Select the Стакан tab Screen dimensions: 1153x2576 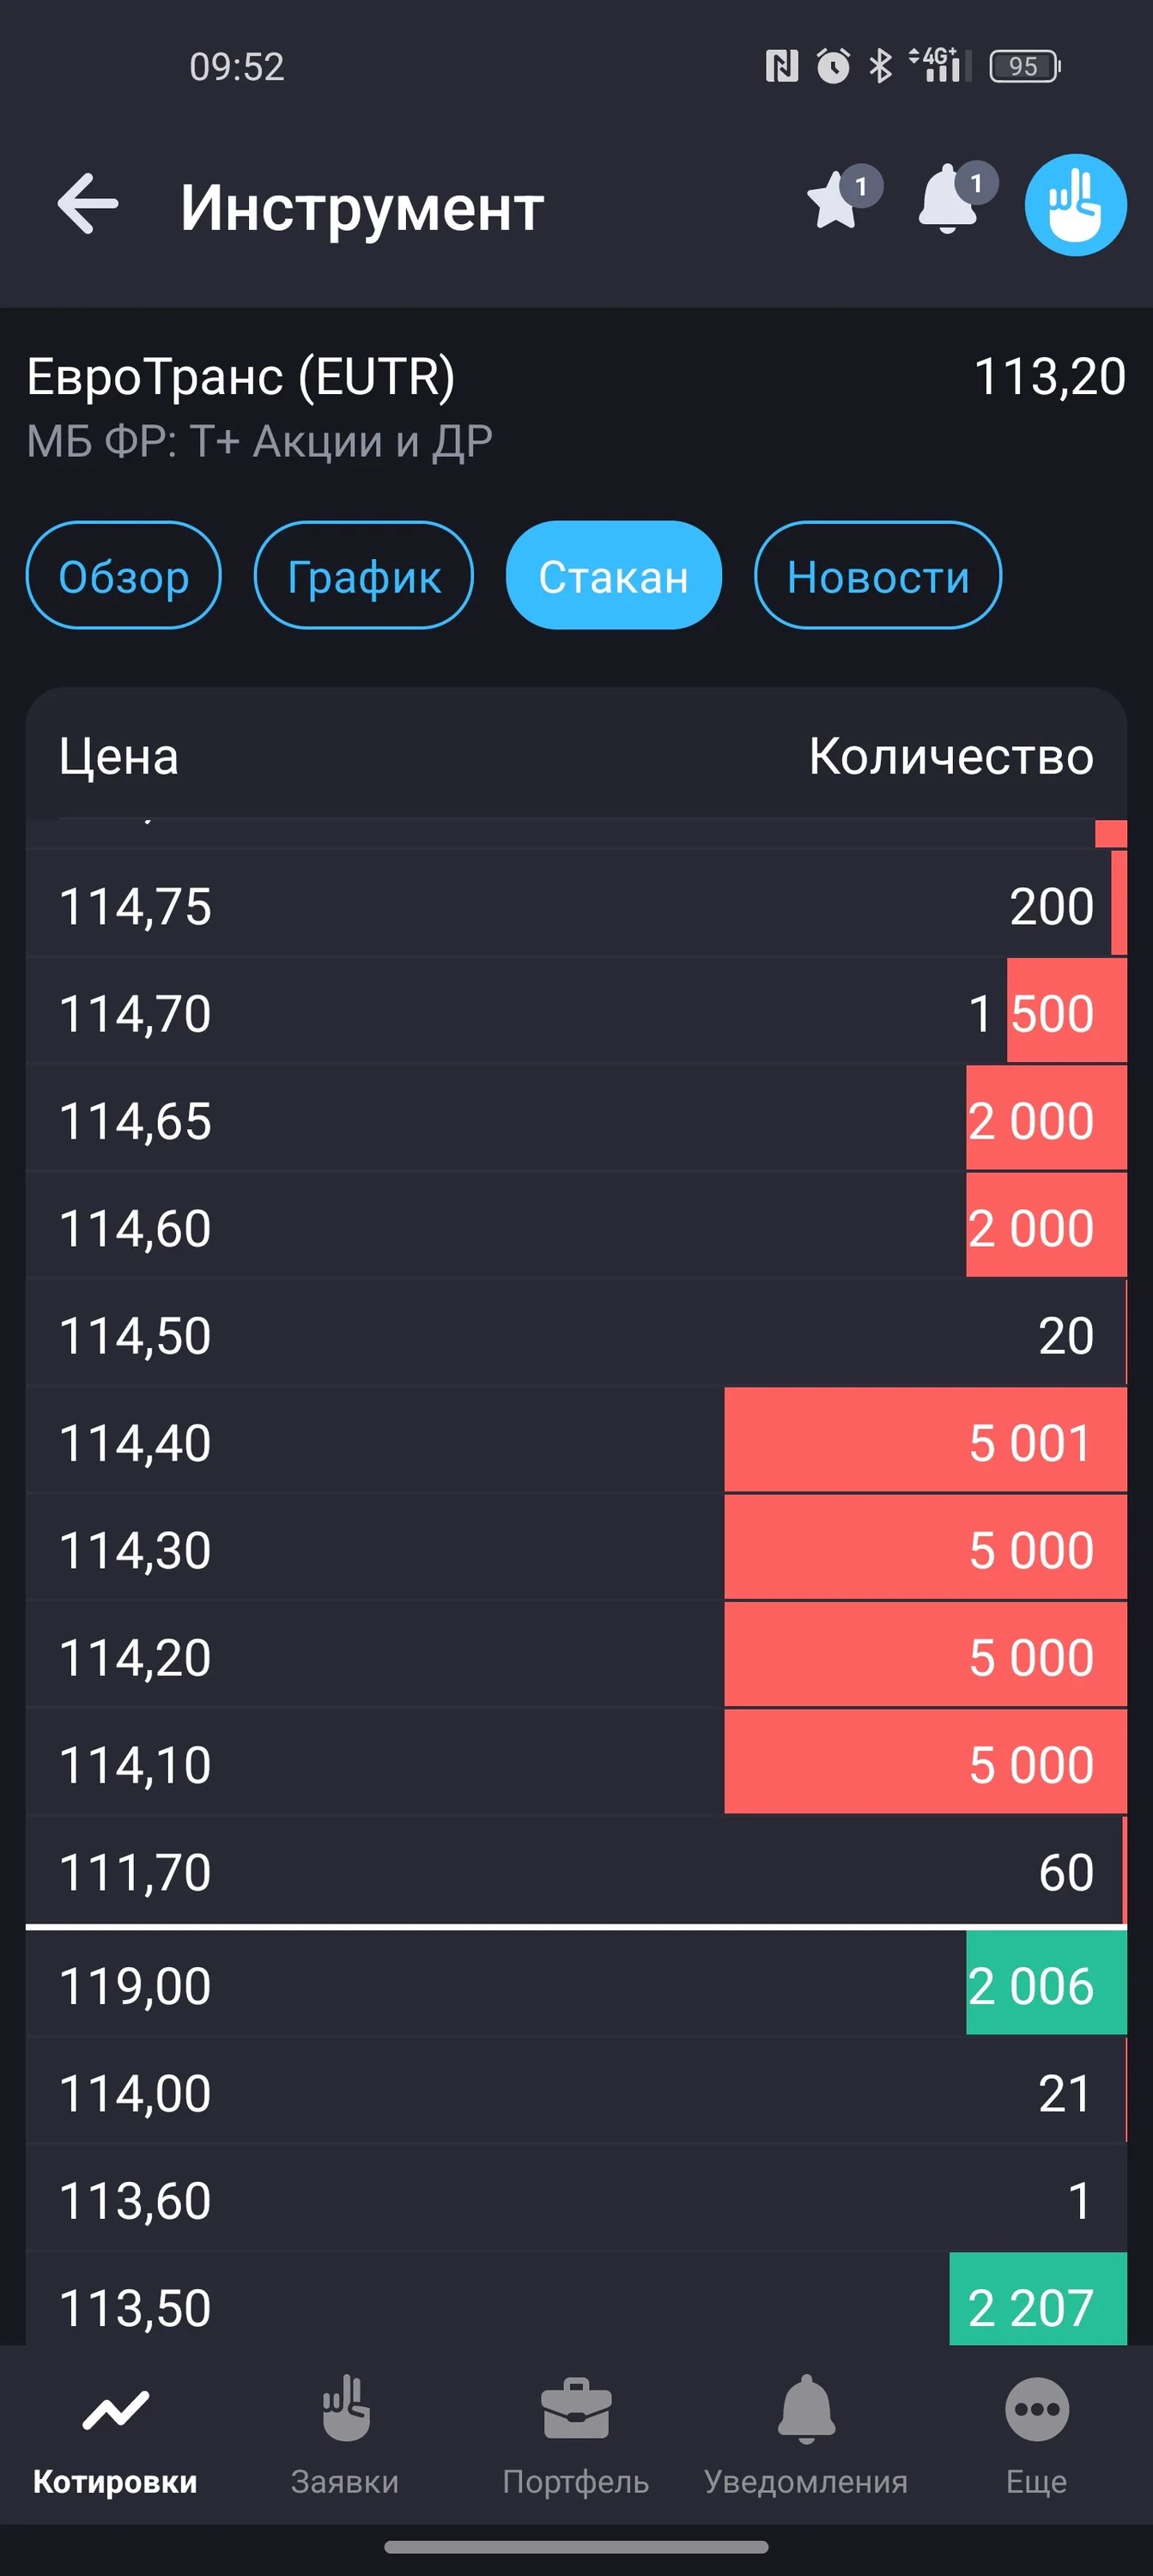click(x=613, y=576)
